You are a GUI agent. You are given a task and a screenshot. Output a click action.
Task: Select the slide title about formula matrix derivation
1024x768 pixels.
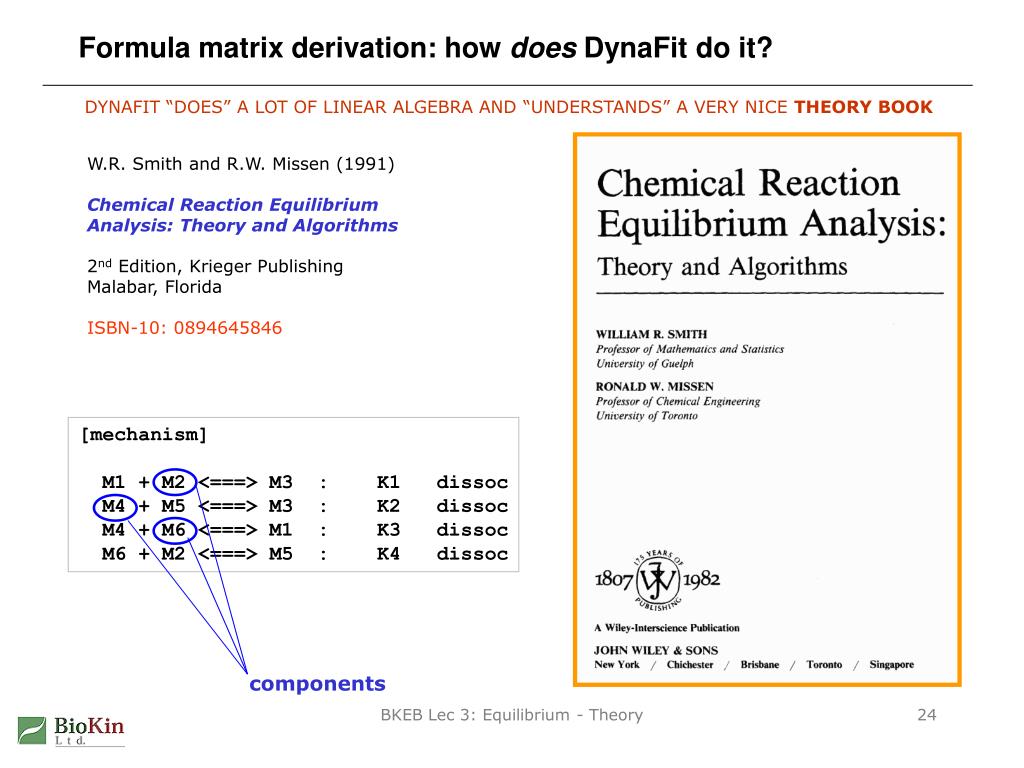click(x=425, y=48)
